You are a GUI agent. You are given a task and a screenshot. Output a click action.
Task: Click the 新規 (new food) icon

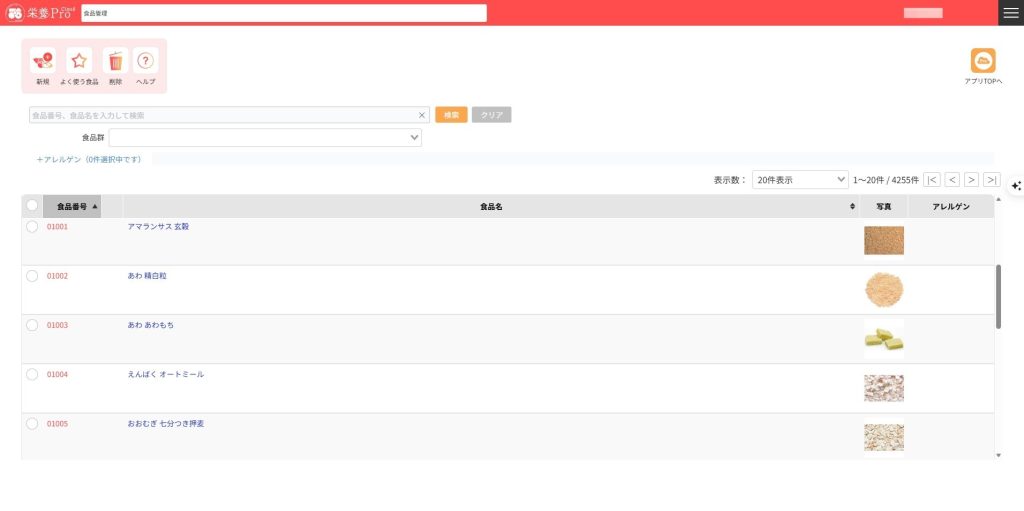[x=42, y=61]
